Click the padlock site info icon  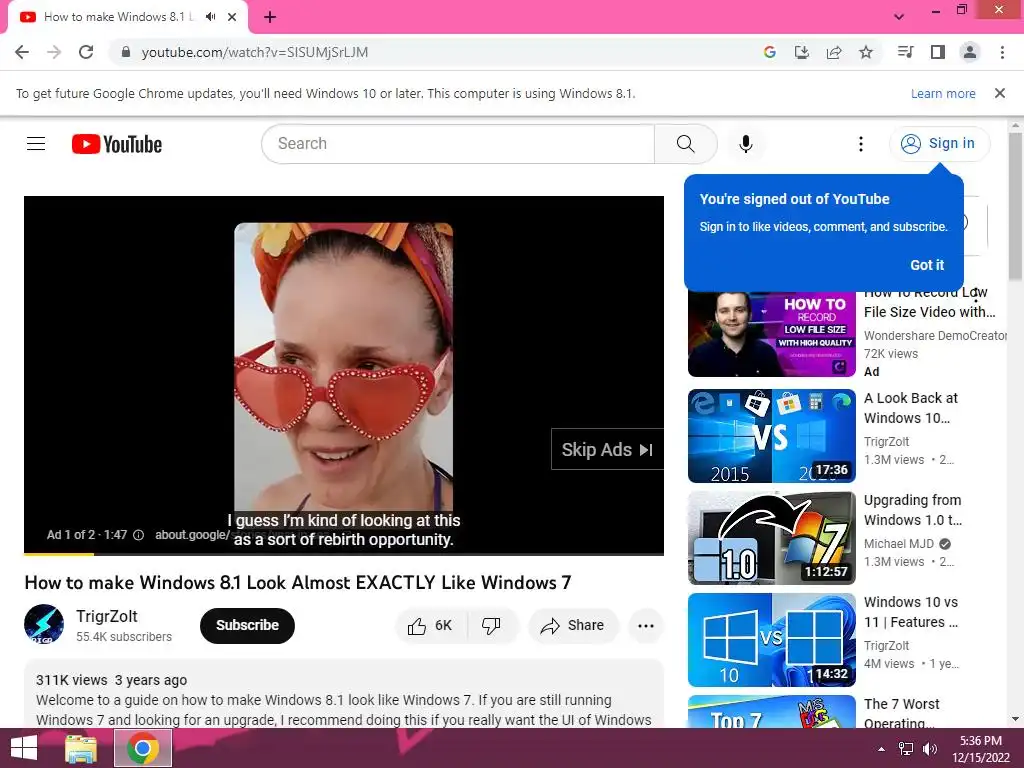click(126, 52)
